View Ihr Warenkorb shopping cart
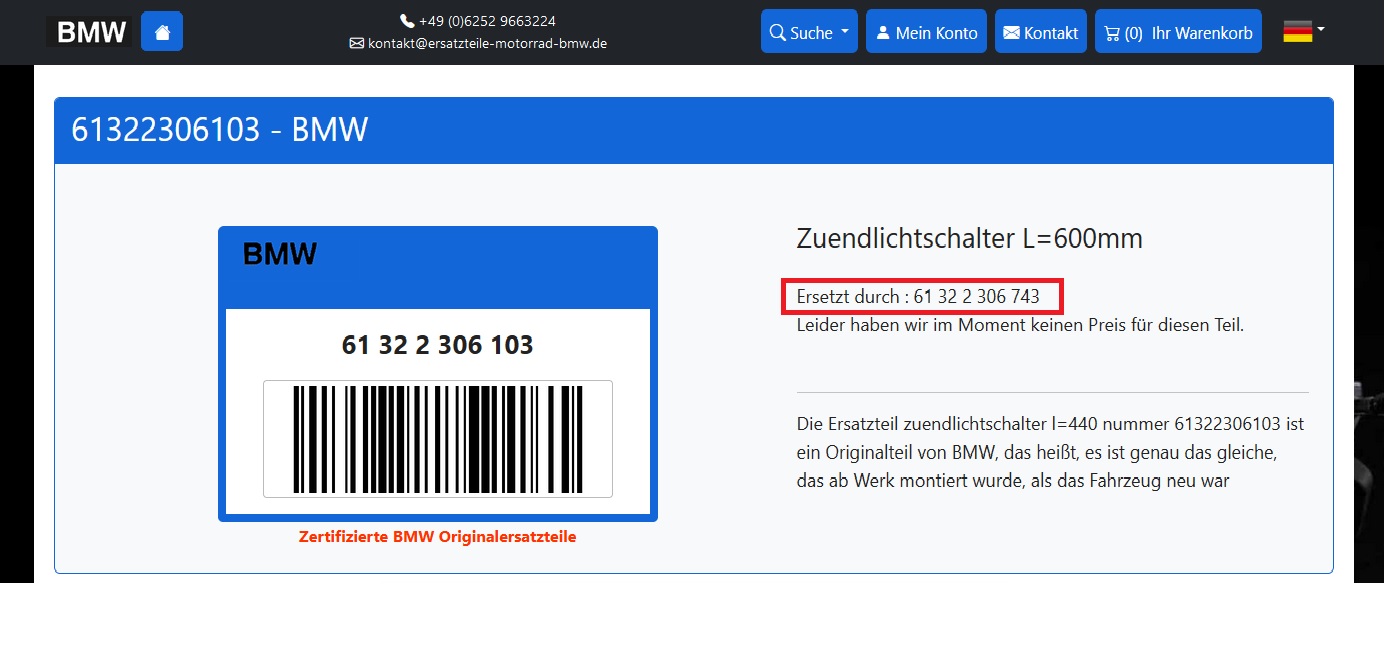This screenshot has height=646, width=1386. coord(1178,32)
